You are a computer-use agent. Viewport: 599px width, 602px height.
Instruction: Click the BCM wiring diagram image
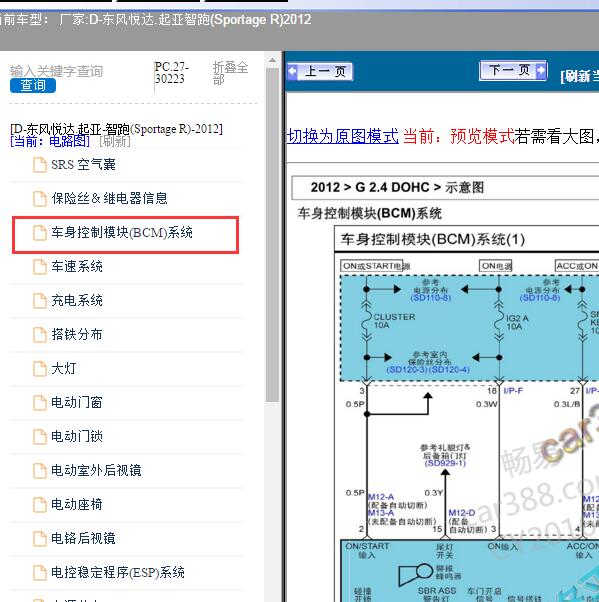click(x=467, y=414)
